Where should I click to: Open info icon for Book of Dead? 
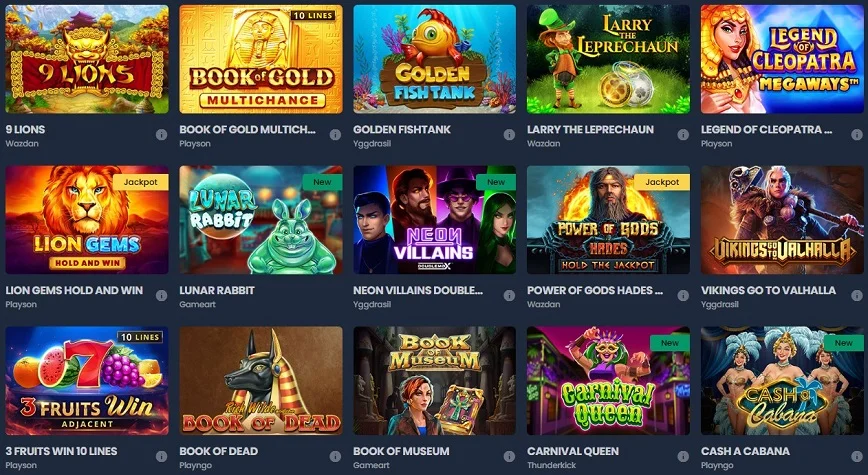[x=335, y=456]
